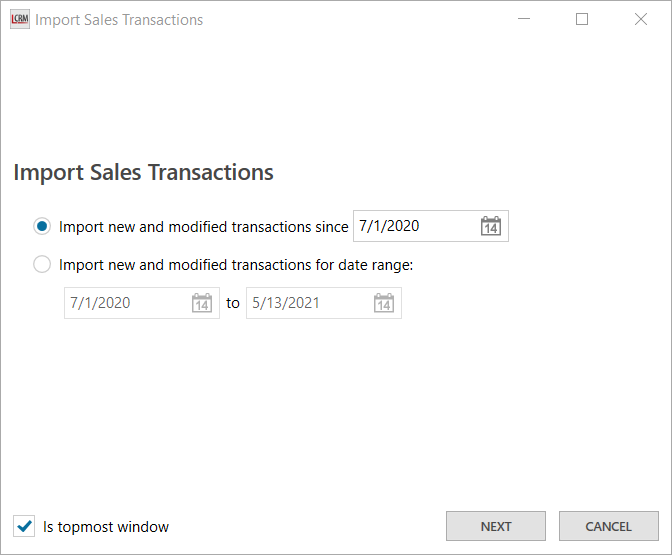
Task: Open calendar picker for range end date
Action: [383, 303]
